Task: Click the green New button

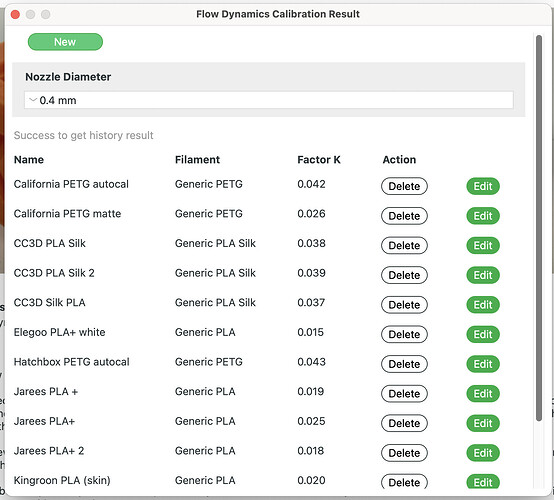Action: pos(65,42)
